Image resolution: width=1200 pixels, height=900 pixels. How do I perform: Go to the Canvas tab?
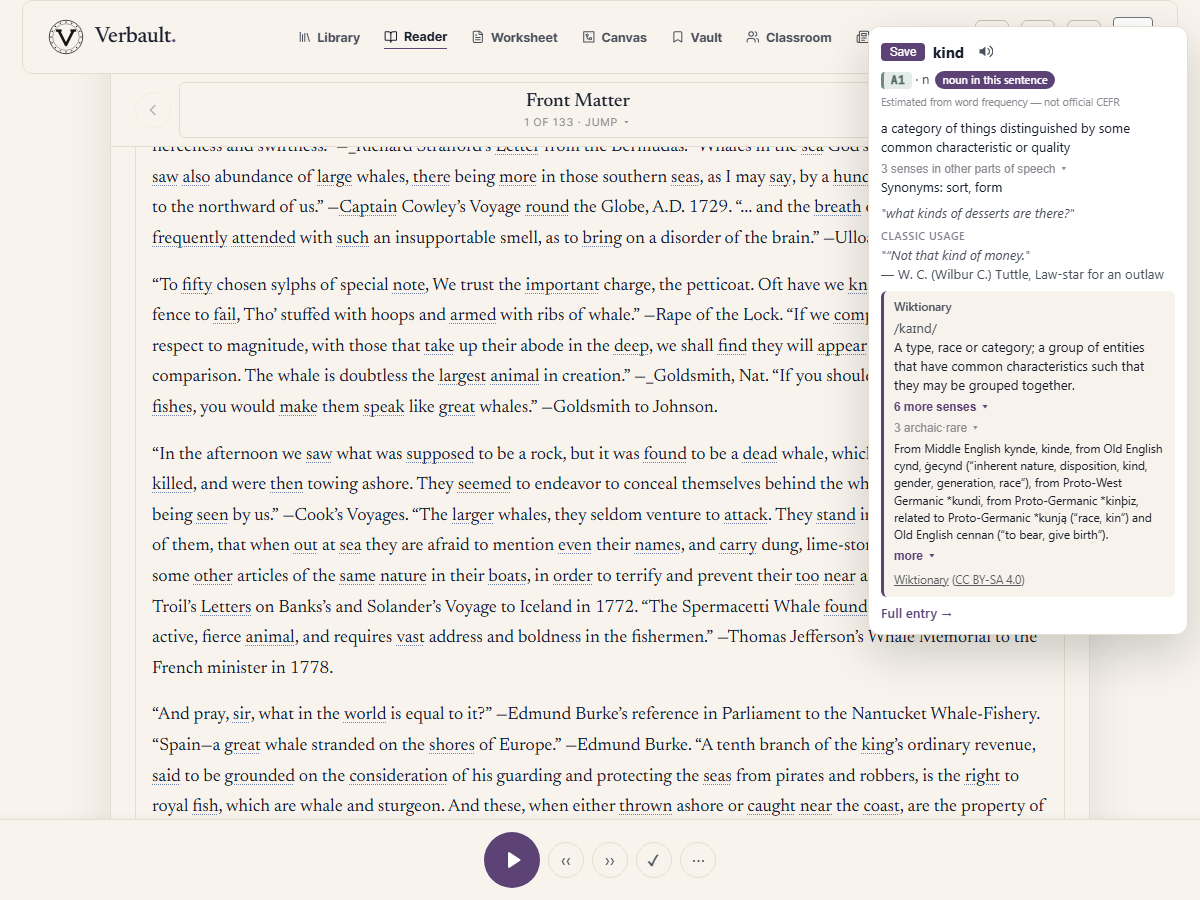615,37
